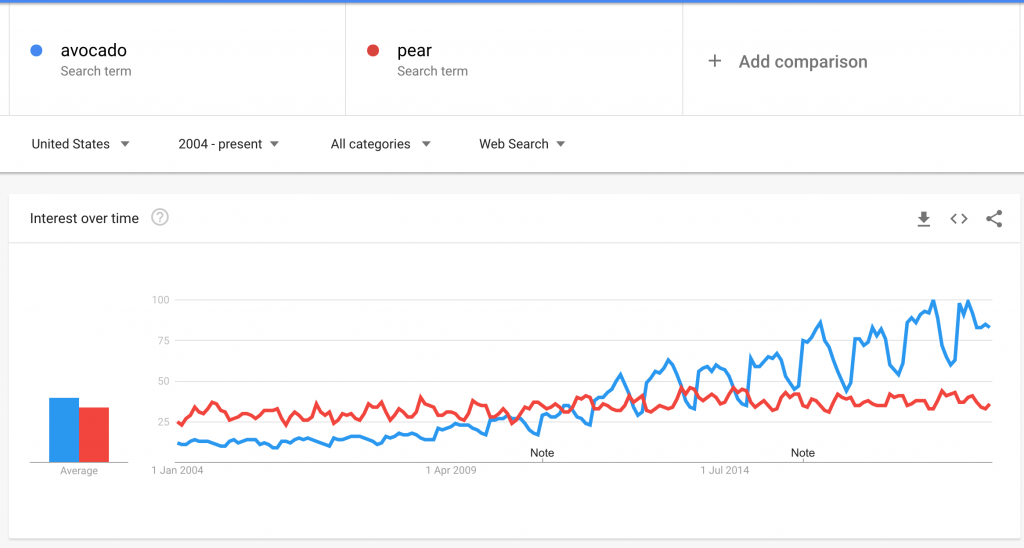
Task: Open the 2004 - present time range dropdown
Action: (x=229, y=144)
